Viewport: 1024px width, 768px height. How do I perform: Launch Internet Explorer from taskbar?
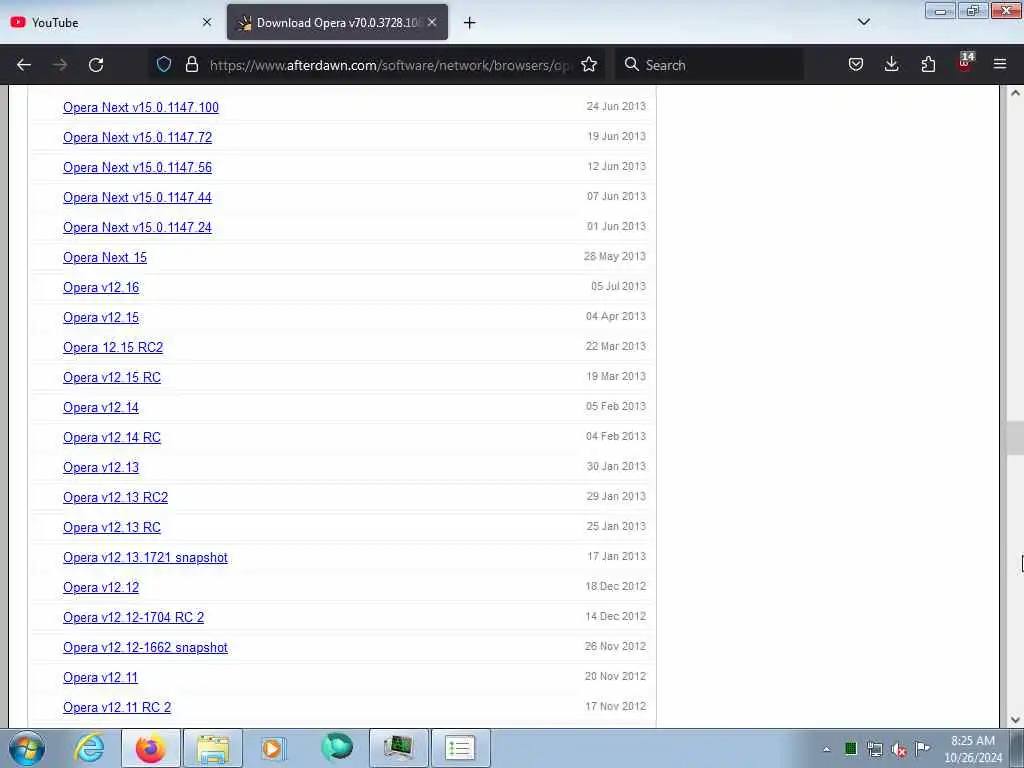click(x=89, y=748)
